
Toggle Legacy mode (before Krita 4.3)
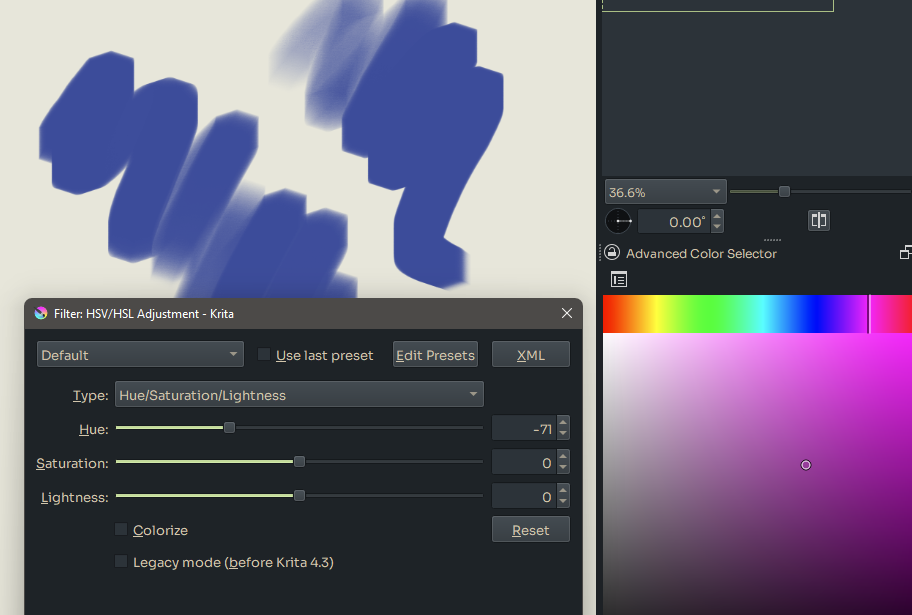pyautogui.click(x=121, y=561)
